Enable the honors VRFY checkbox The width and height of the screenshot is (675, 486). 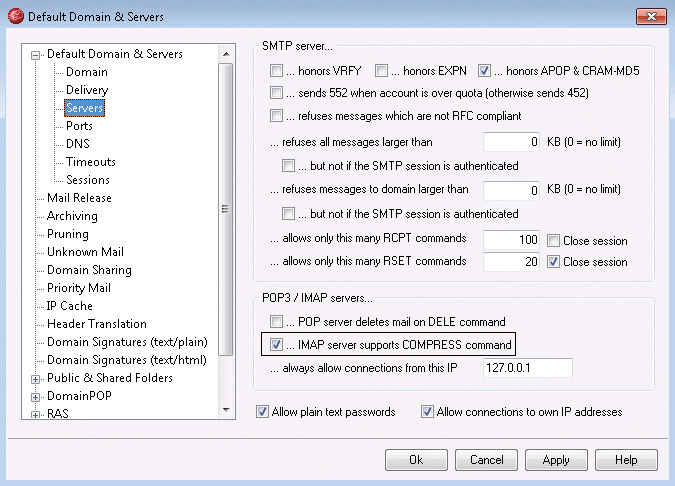tap(276, 70)
